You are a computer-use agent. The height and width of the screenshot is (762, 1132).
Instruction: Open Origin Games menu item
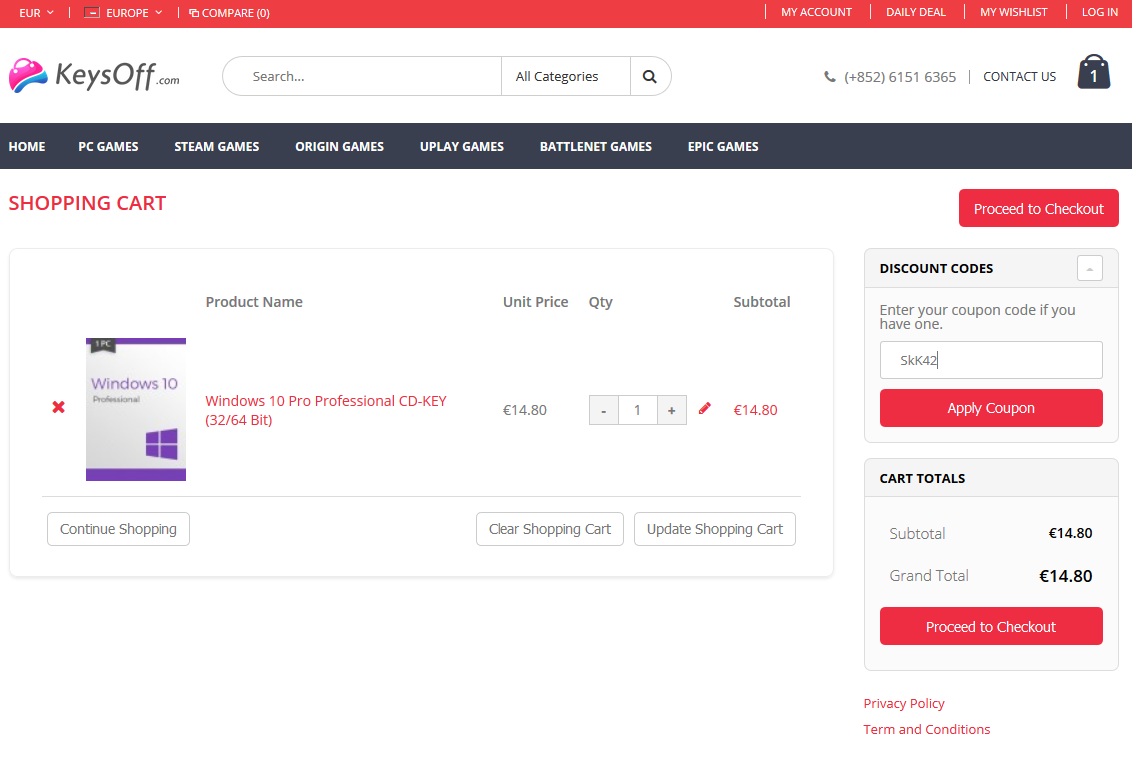point(339,147)
